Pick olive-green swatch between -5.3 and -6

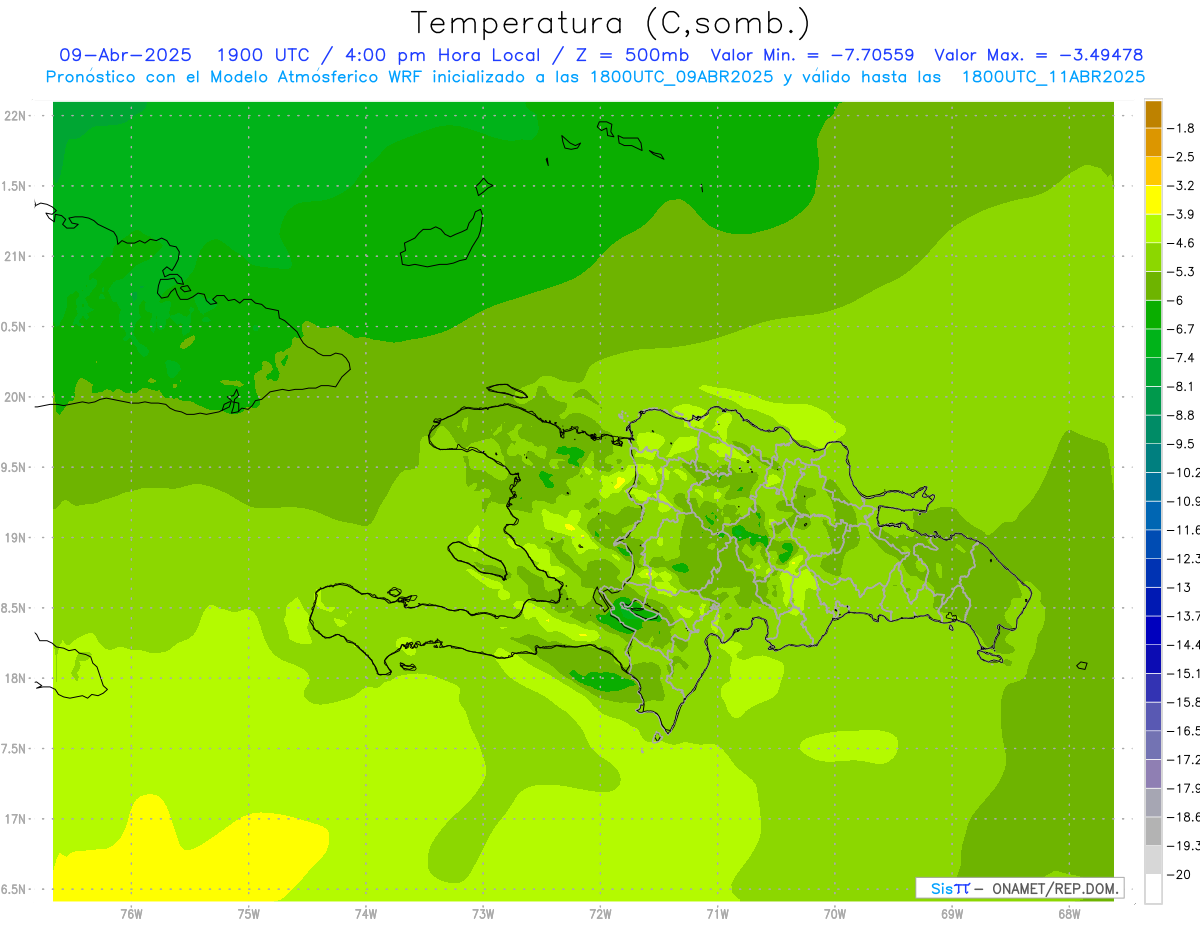pos(1153,286)
